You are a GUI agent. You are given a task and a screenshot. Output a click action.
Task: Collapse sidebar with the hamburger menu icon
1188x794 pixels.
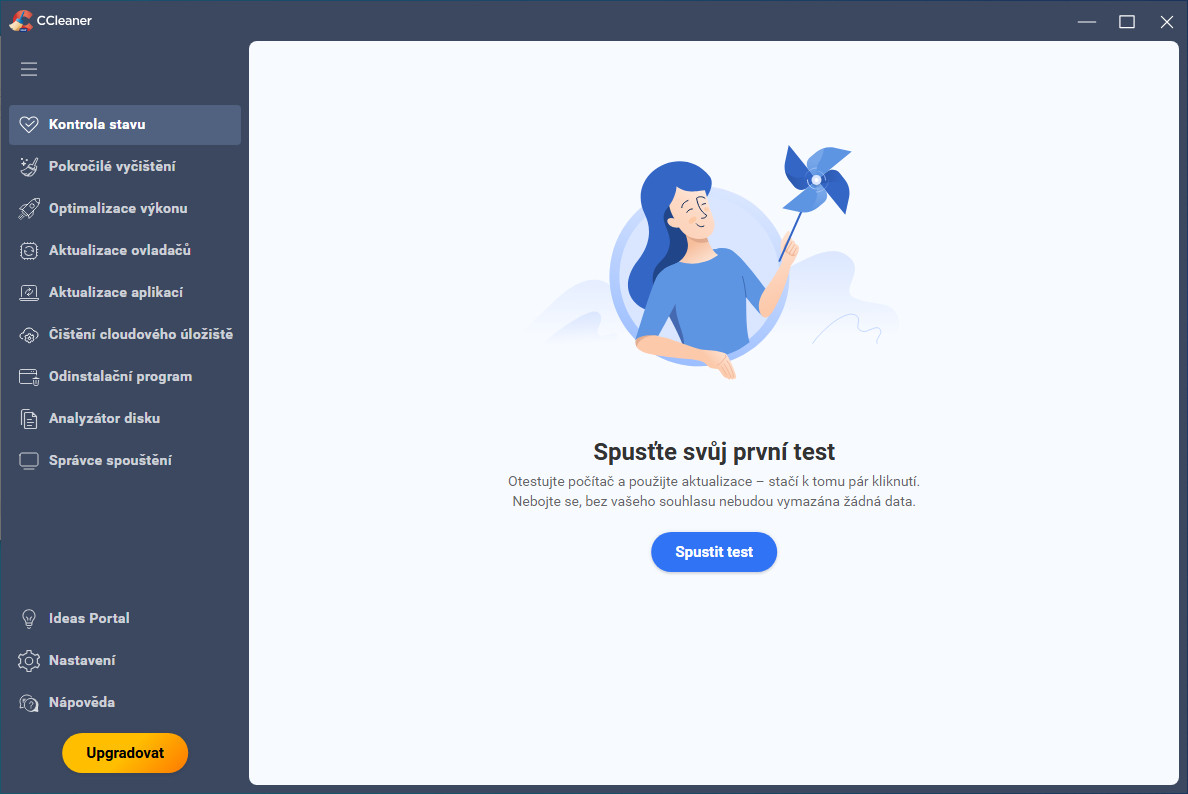pyautogui.click(x=29, y=69)
